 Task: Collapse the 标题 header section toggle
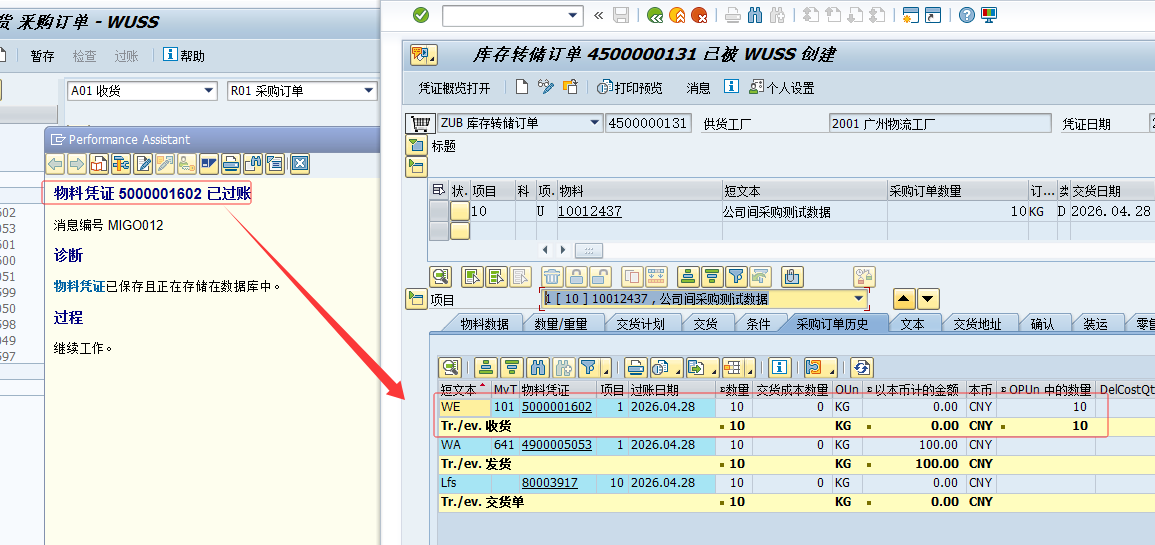pos(416,146)
